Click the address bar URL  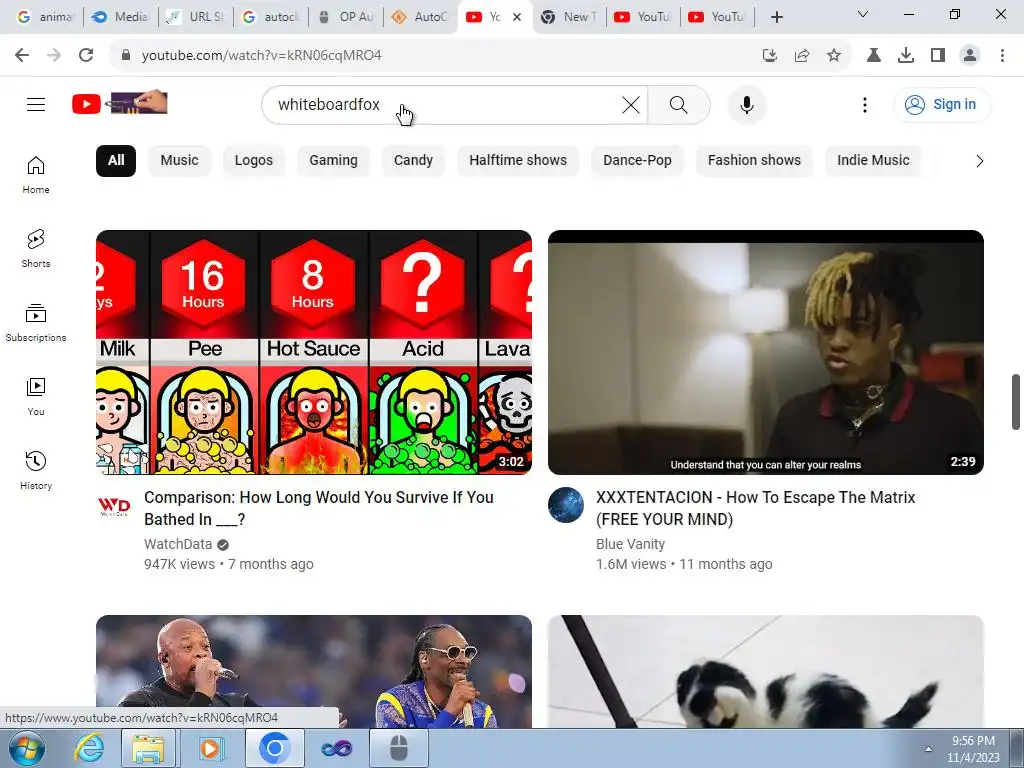tap(261, 56)
